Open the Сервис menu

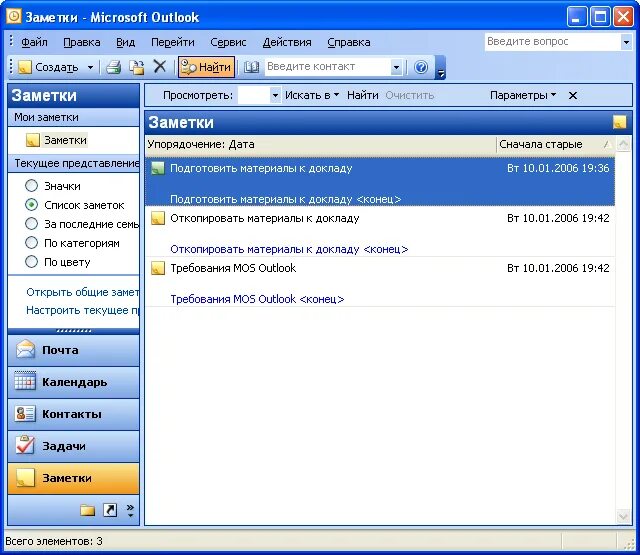point(228,42)
